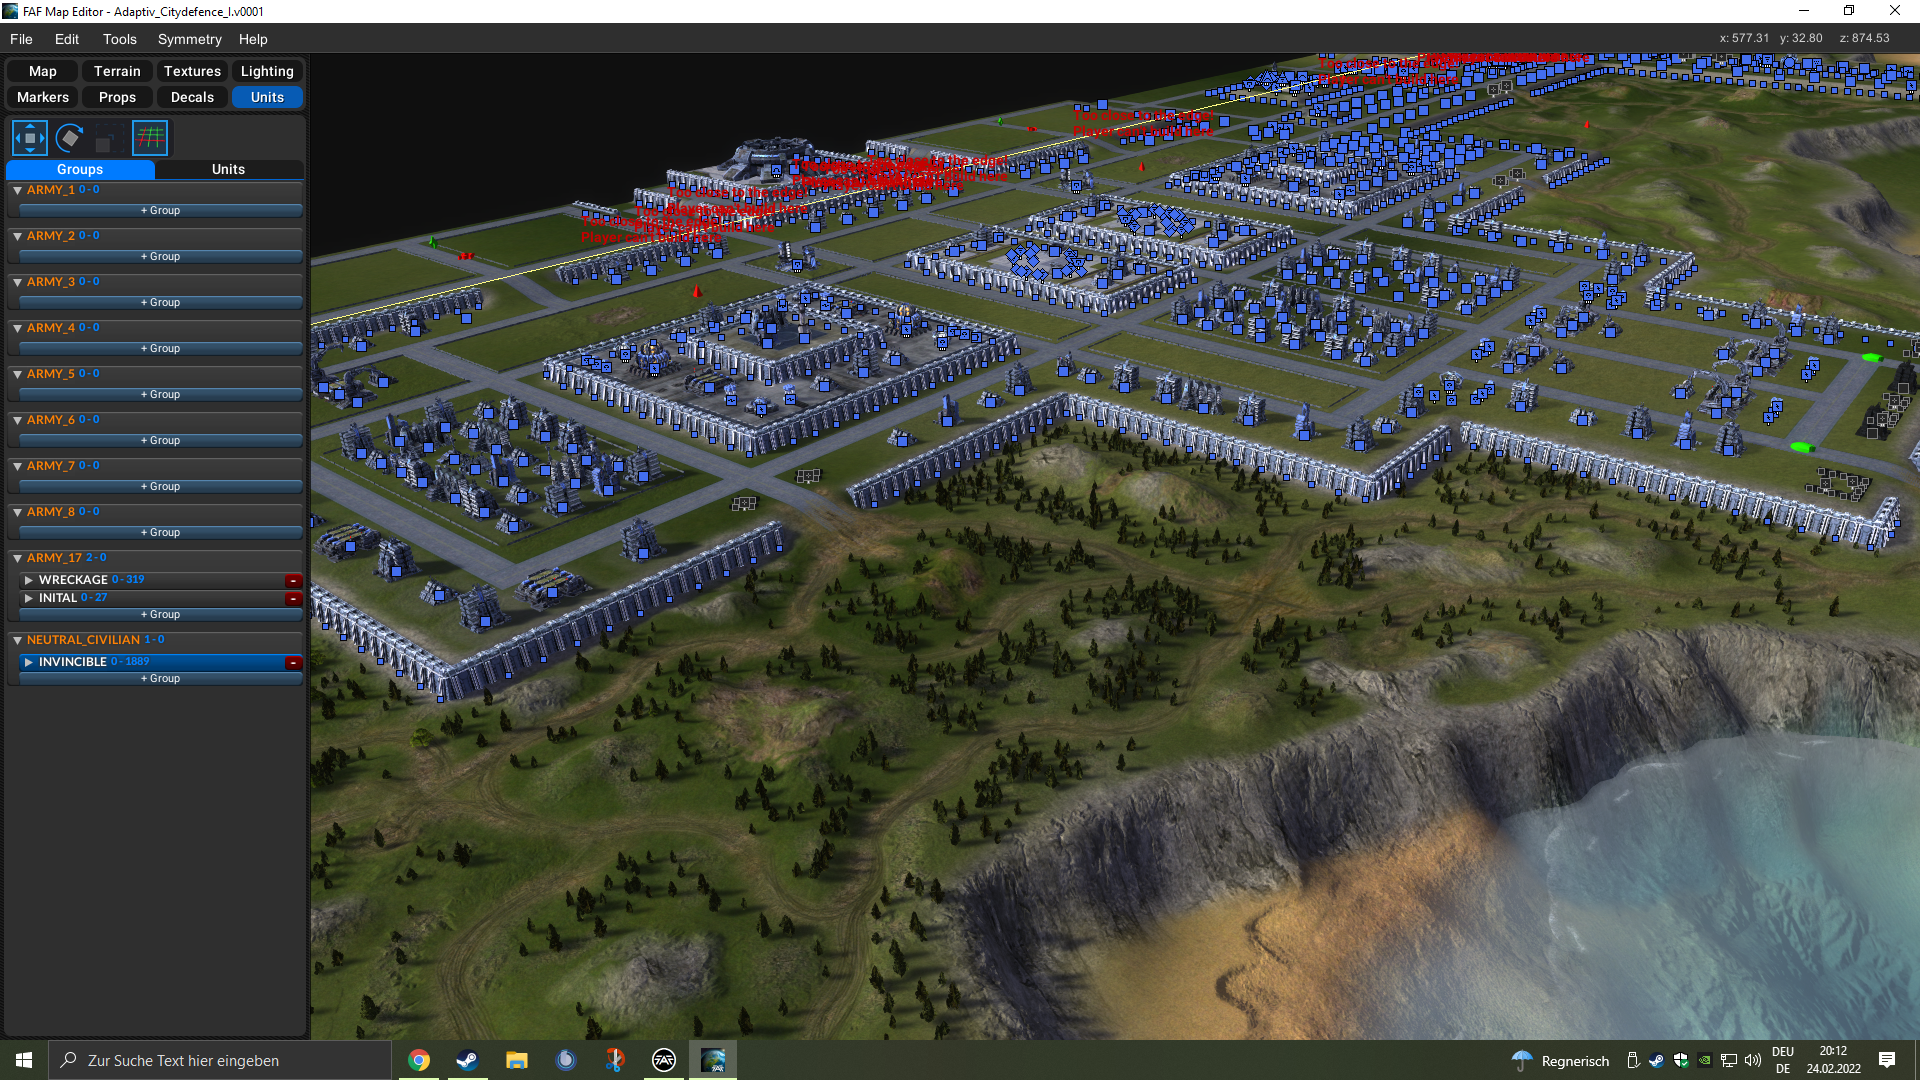Collapse the ARMY_4 group

[x=17, y=328]
